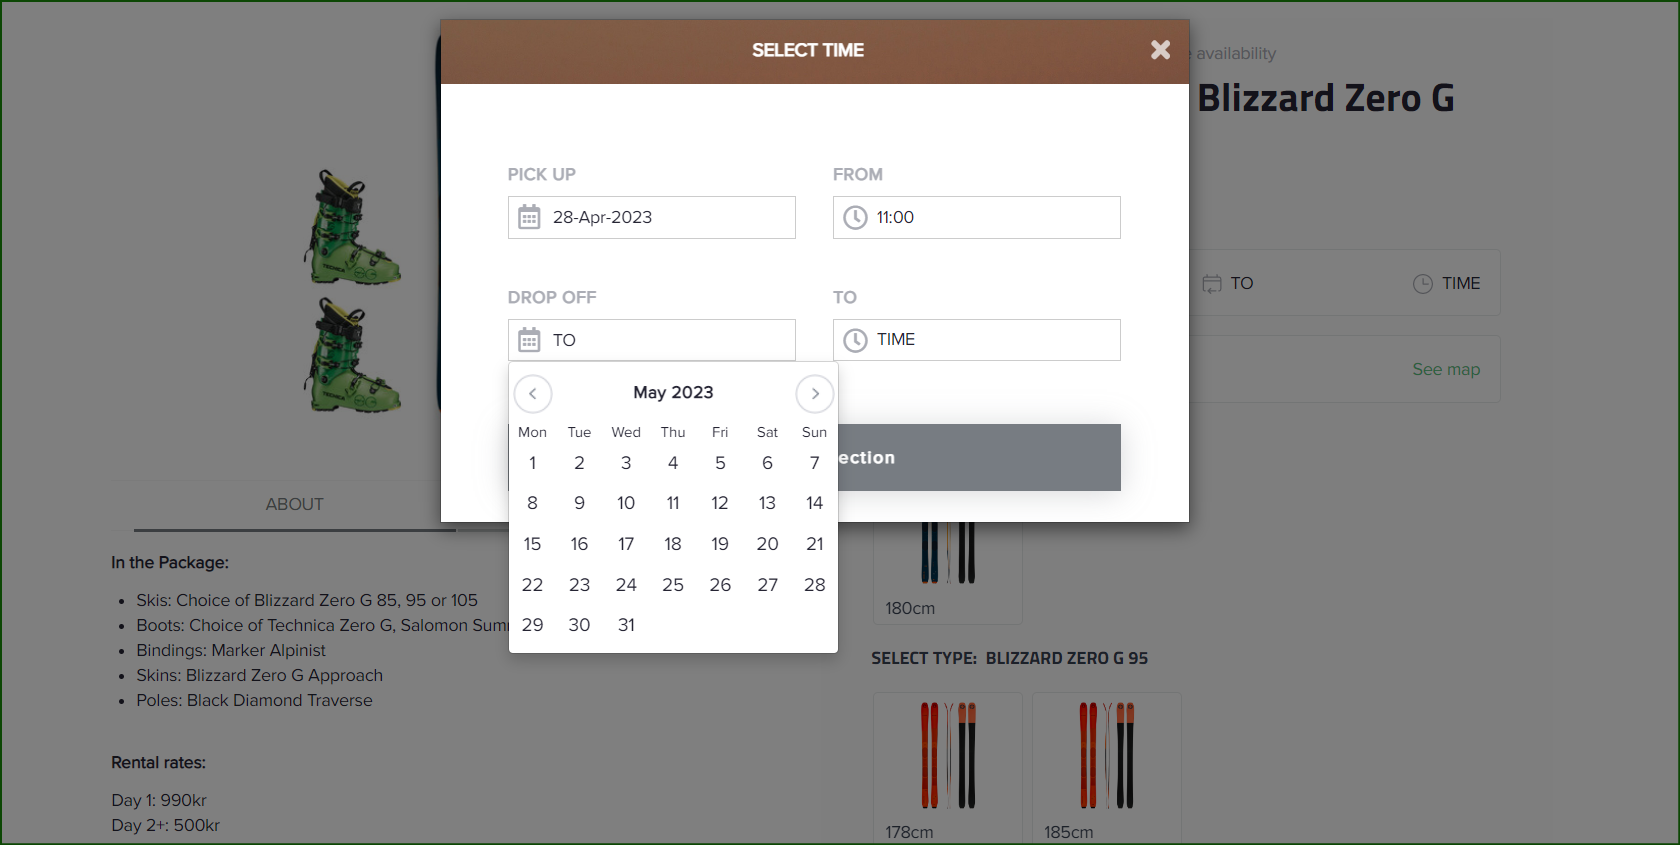The height and width of the screenshot is (845, 1680).
Task: Select May 3 in the calendar
Action: [x=626, y=463]
